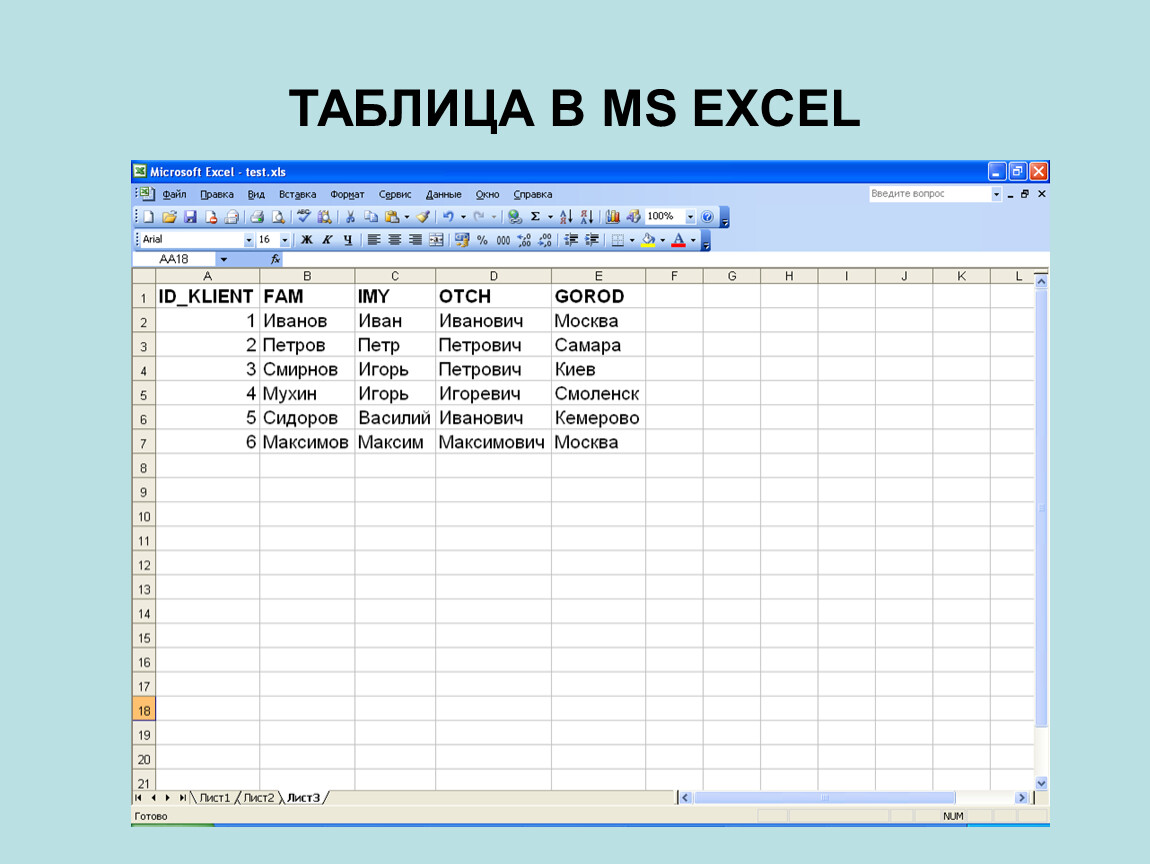Open the Research binoculars icon

tap(324, 217)
